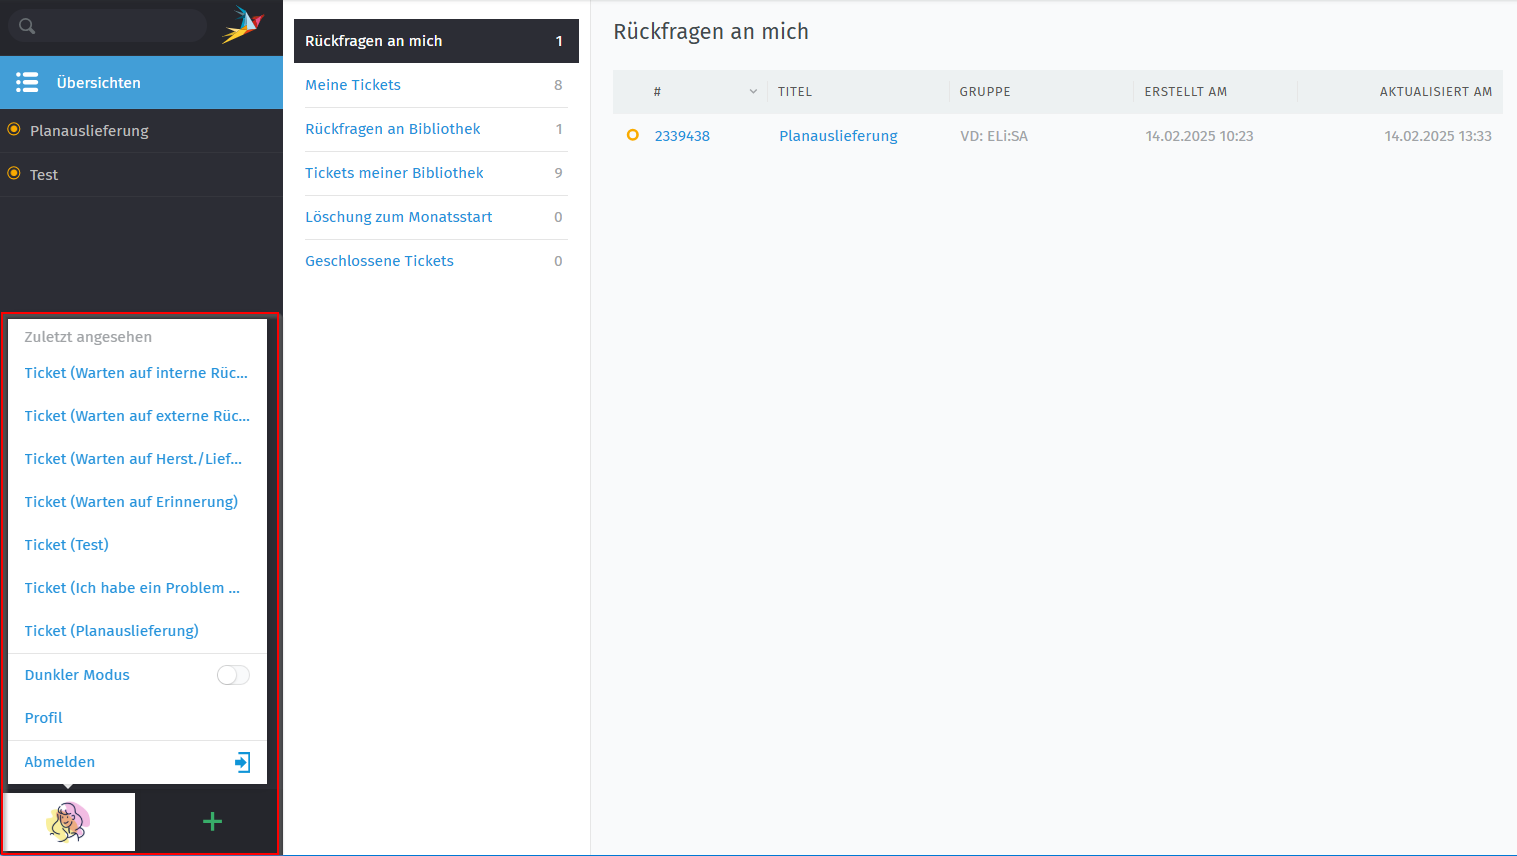
Task: Click orange status circle of ticket 2339438
Action: point(632,135)
